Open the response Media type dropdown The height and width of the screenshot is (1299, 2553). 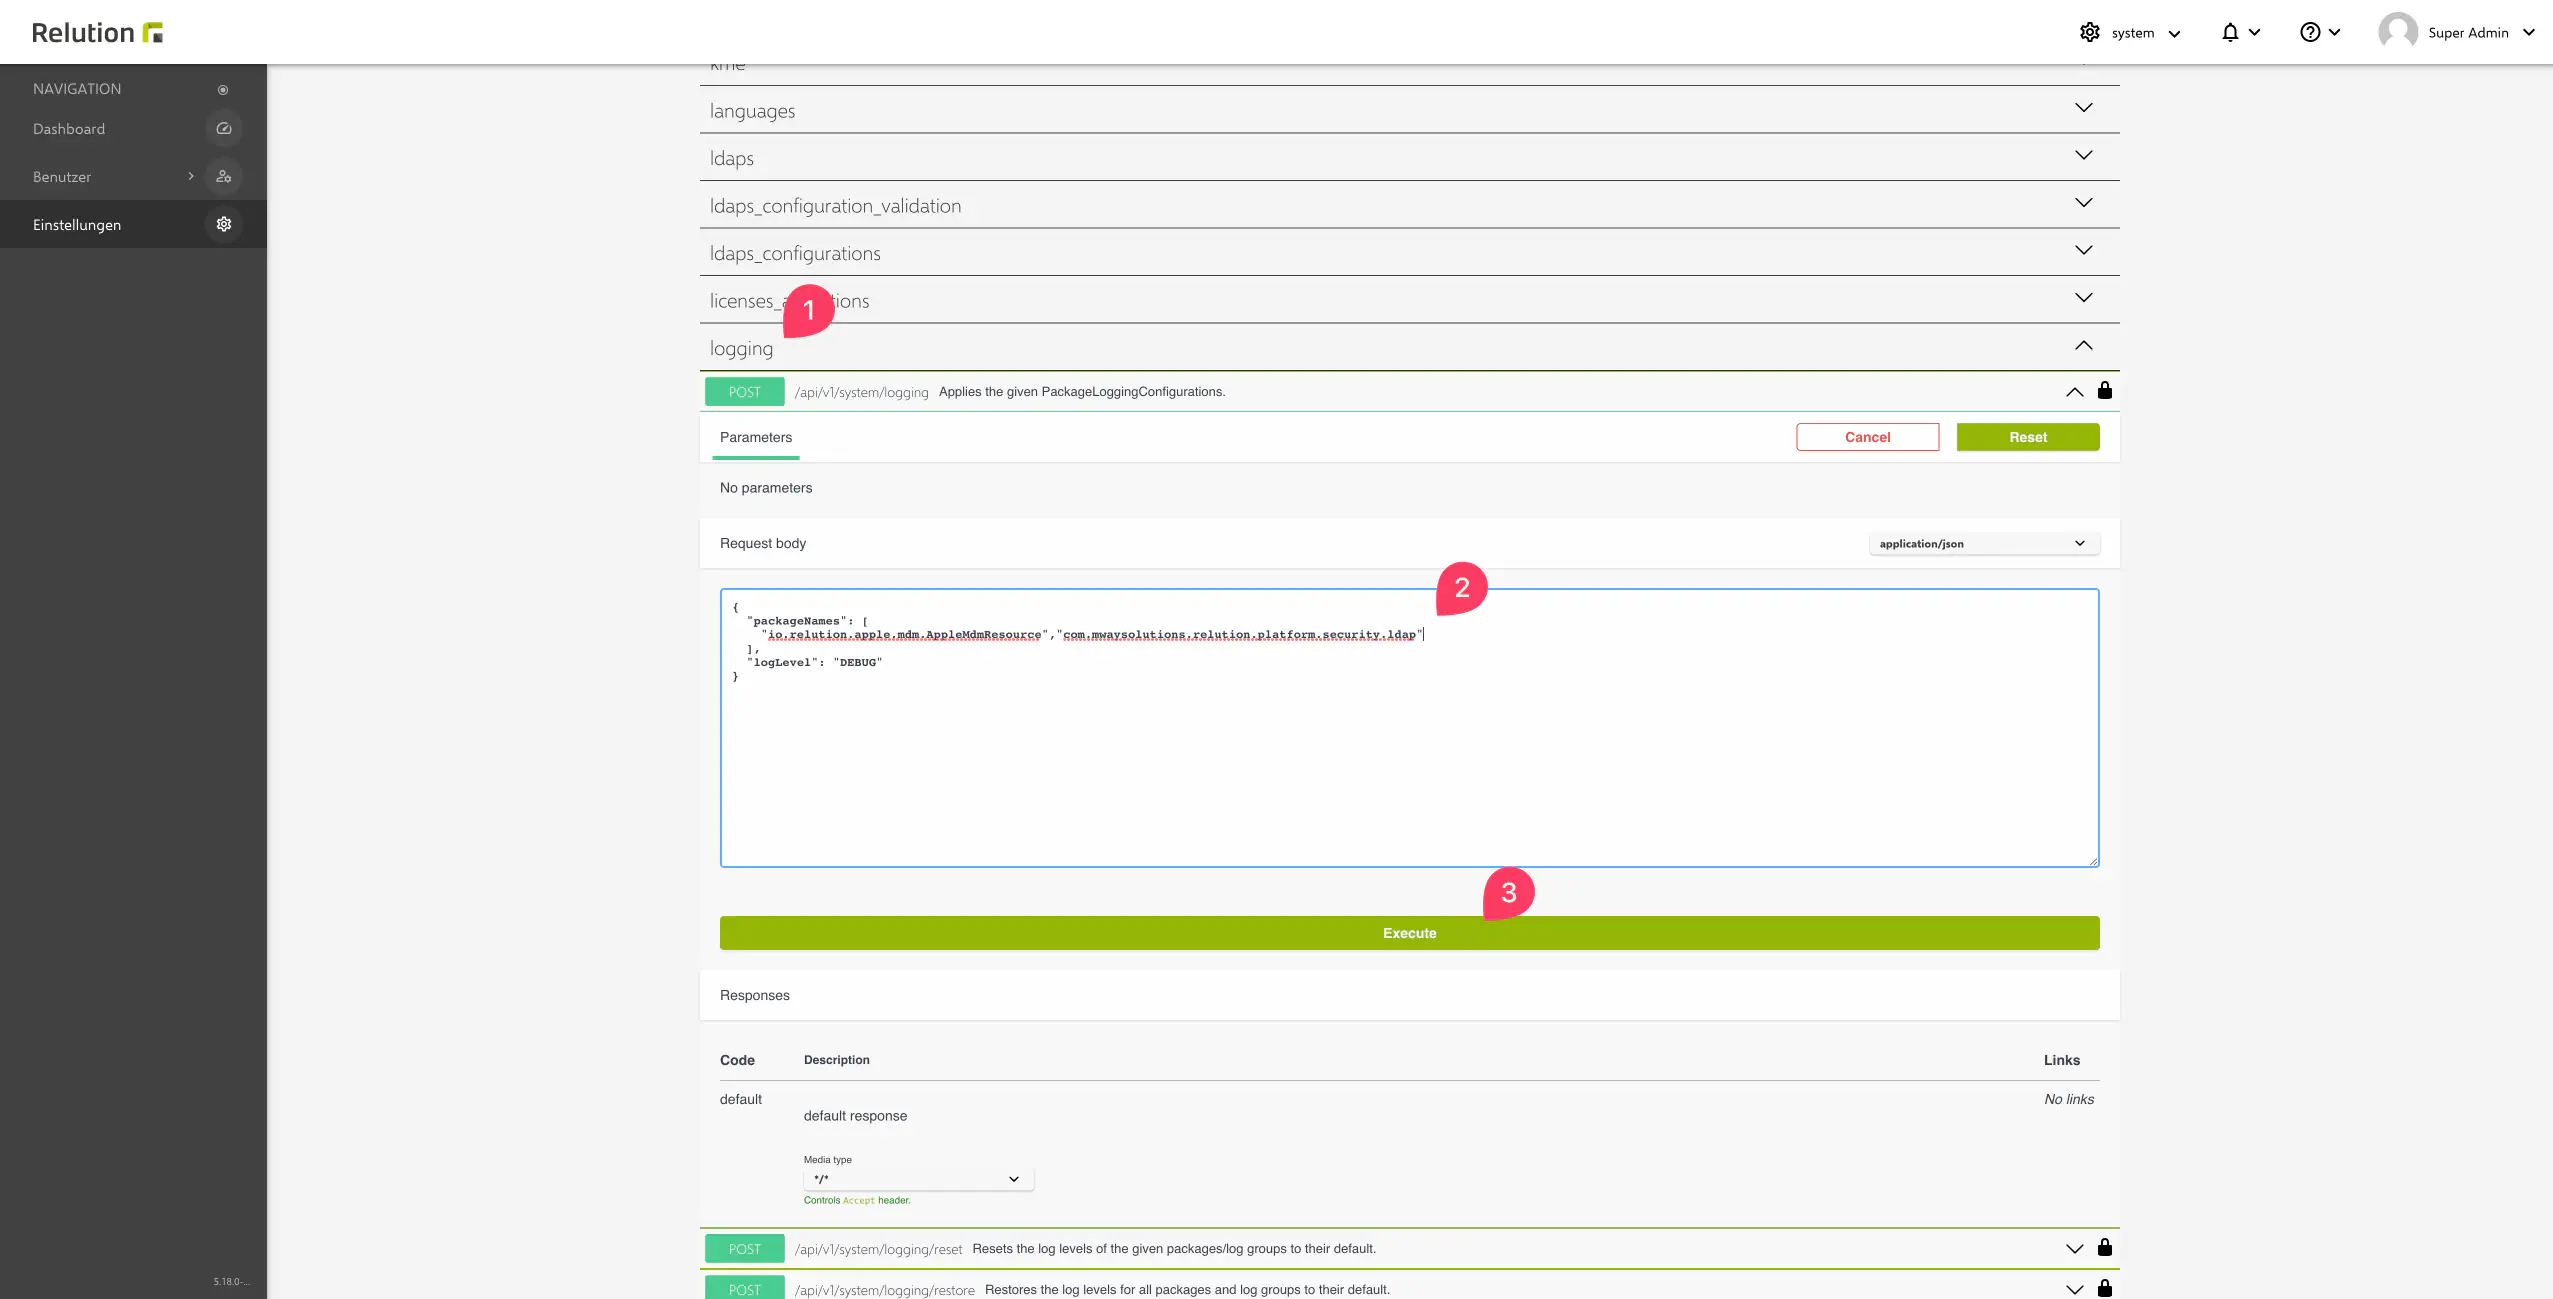point(917,1179)
